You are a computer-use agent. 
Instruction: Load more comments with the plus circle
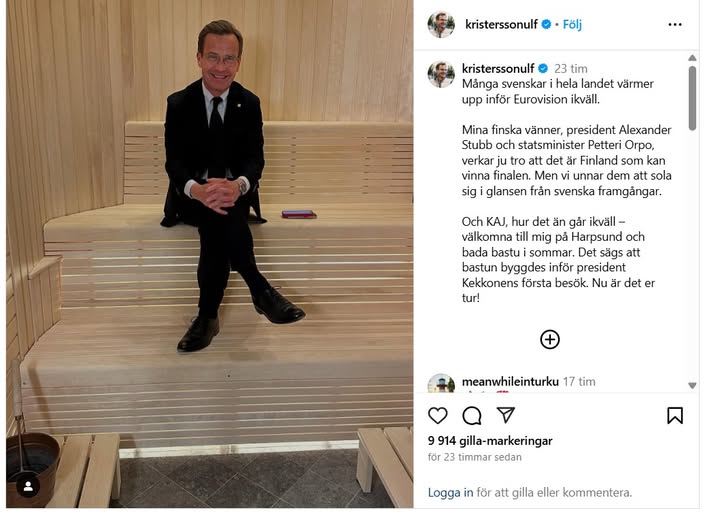click(550, 339)
